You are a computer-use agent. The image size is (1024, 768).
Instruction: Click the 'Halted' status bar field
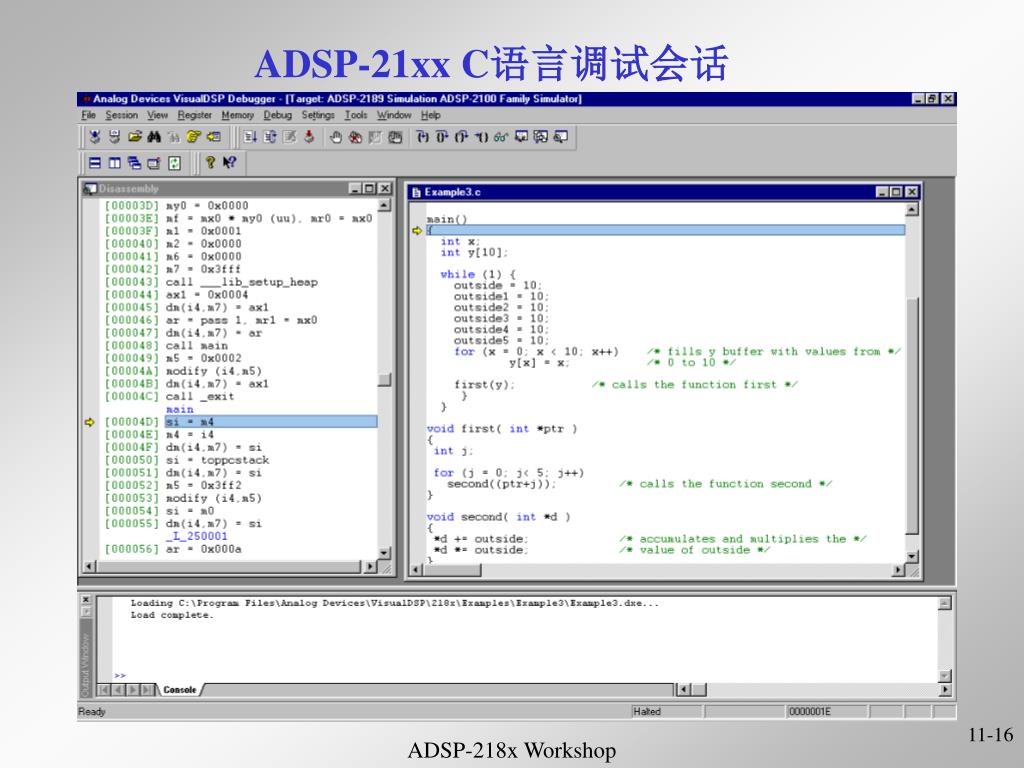pos(666,712)
